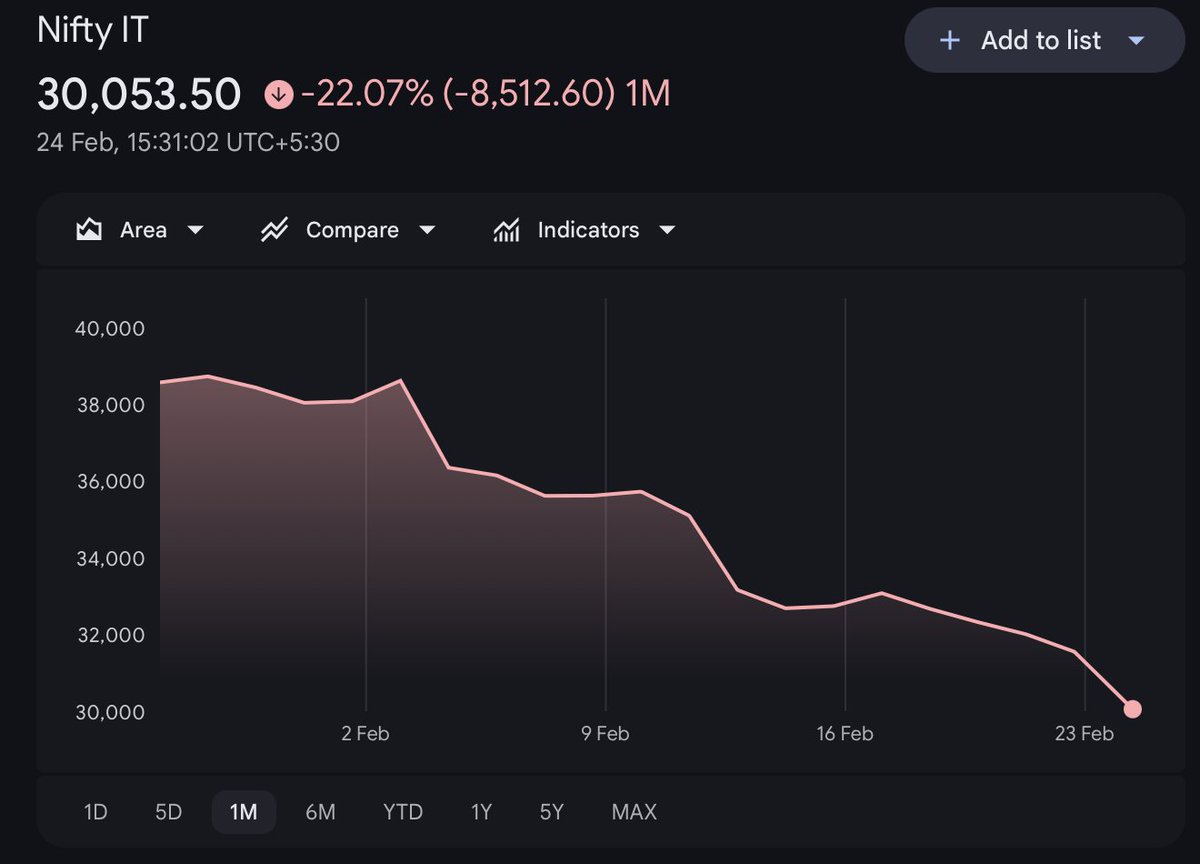Switch to the MAX time range

[634, 812]
